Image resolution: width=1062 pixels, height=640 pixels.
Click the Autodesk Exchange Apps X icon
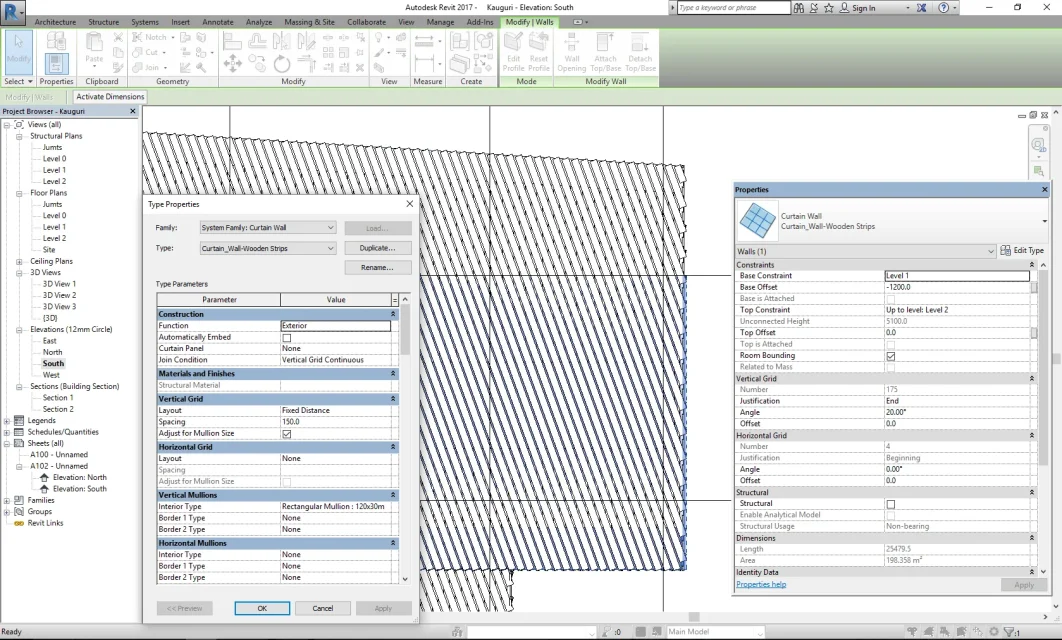click(x=921, y=8)
